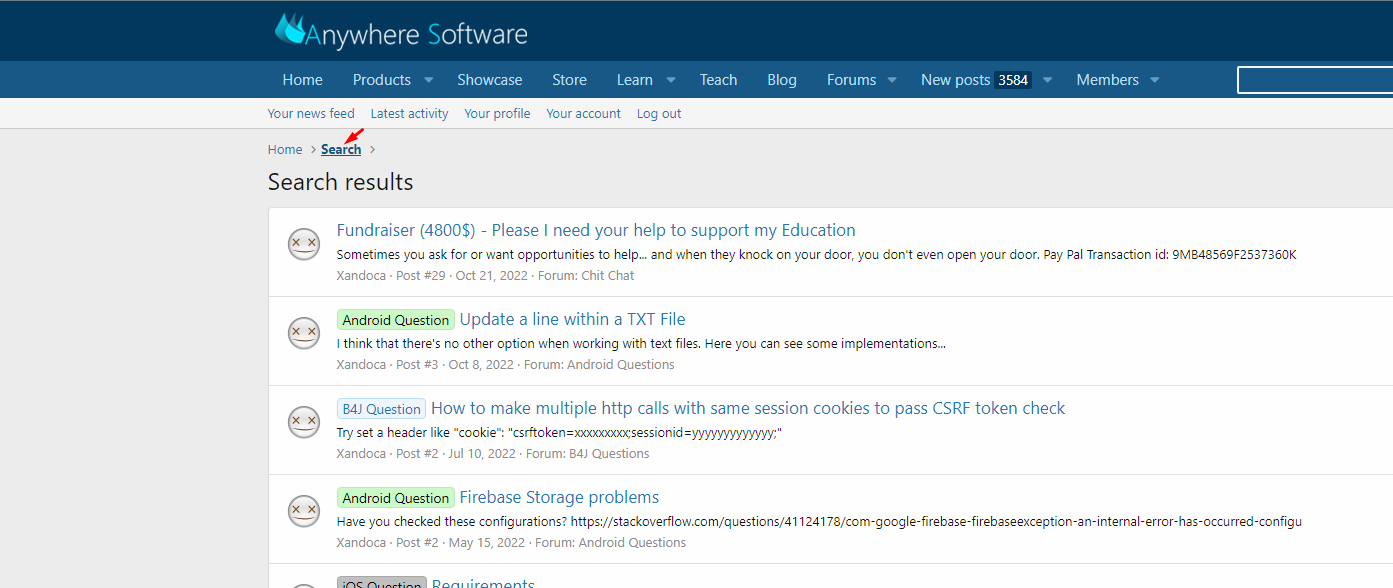This screenshot has height=588, width=1393.
Task: Click the Search results heading
Action: (x=341, y=182)
